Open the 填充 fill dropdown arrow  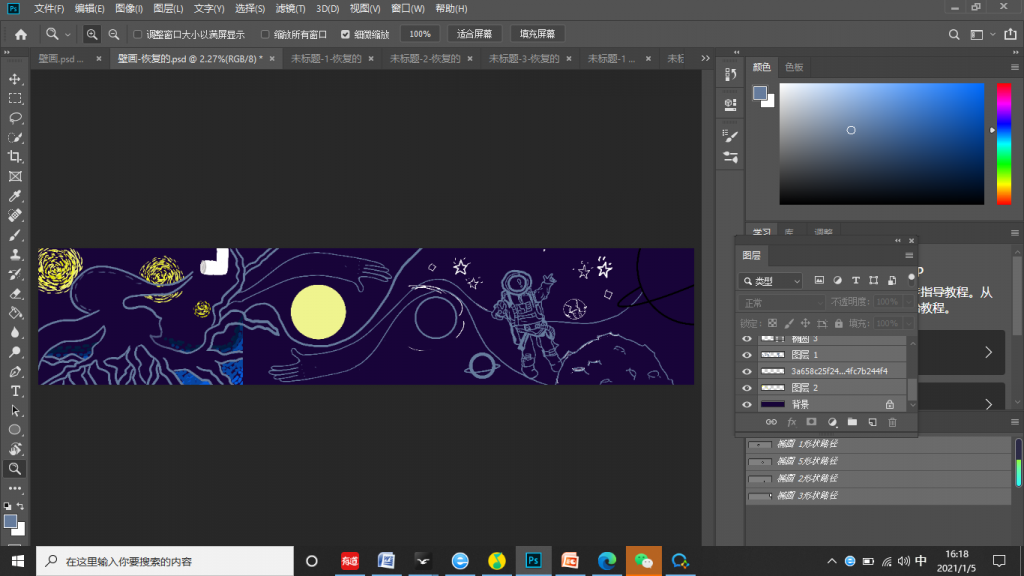pyautogui.click(x=908, y=323)
